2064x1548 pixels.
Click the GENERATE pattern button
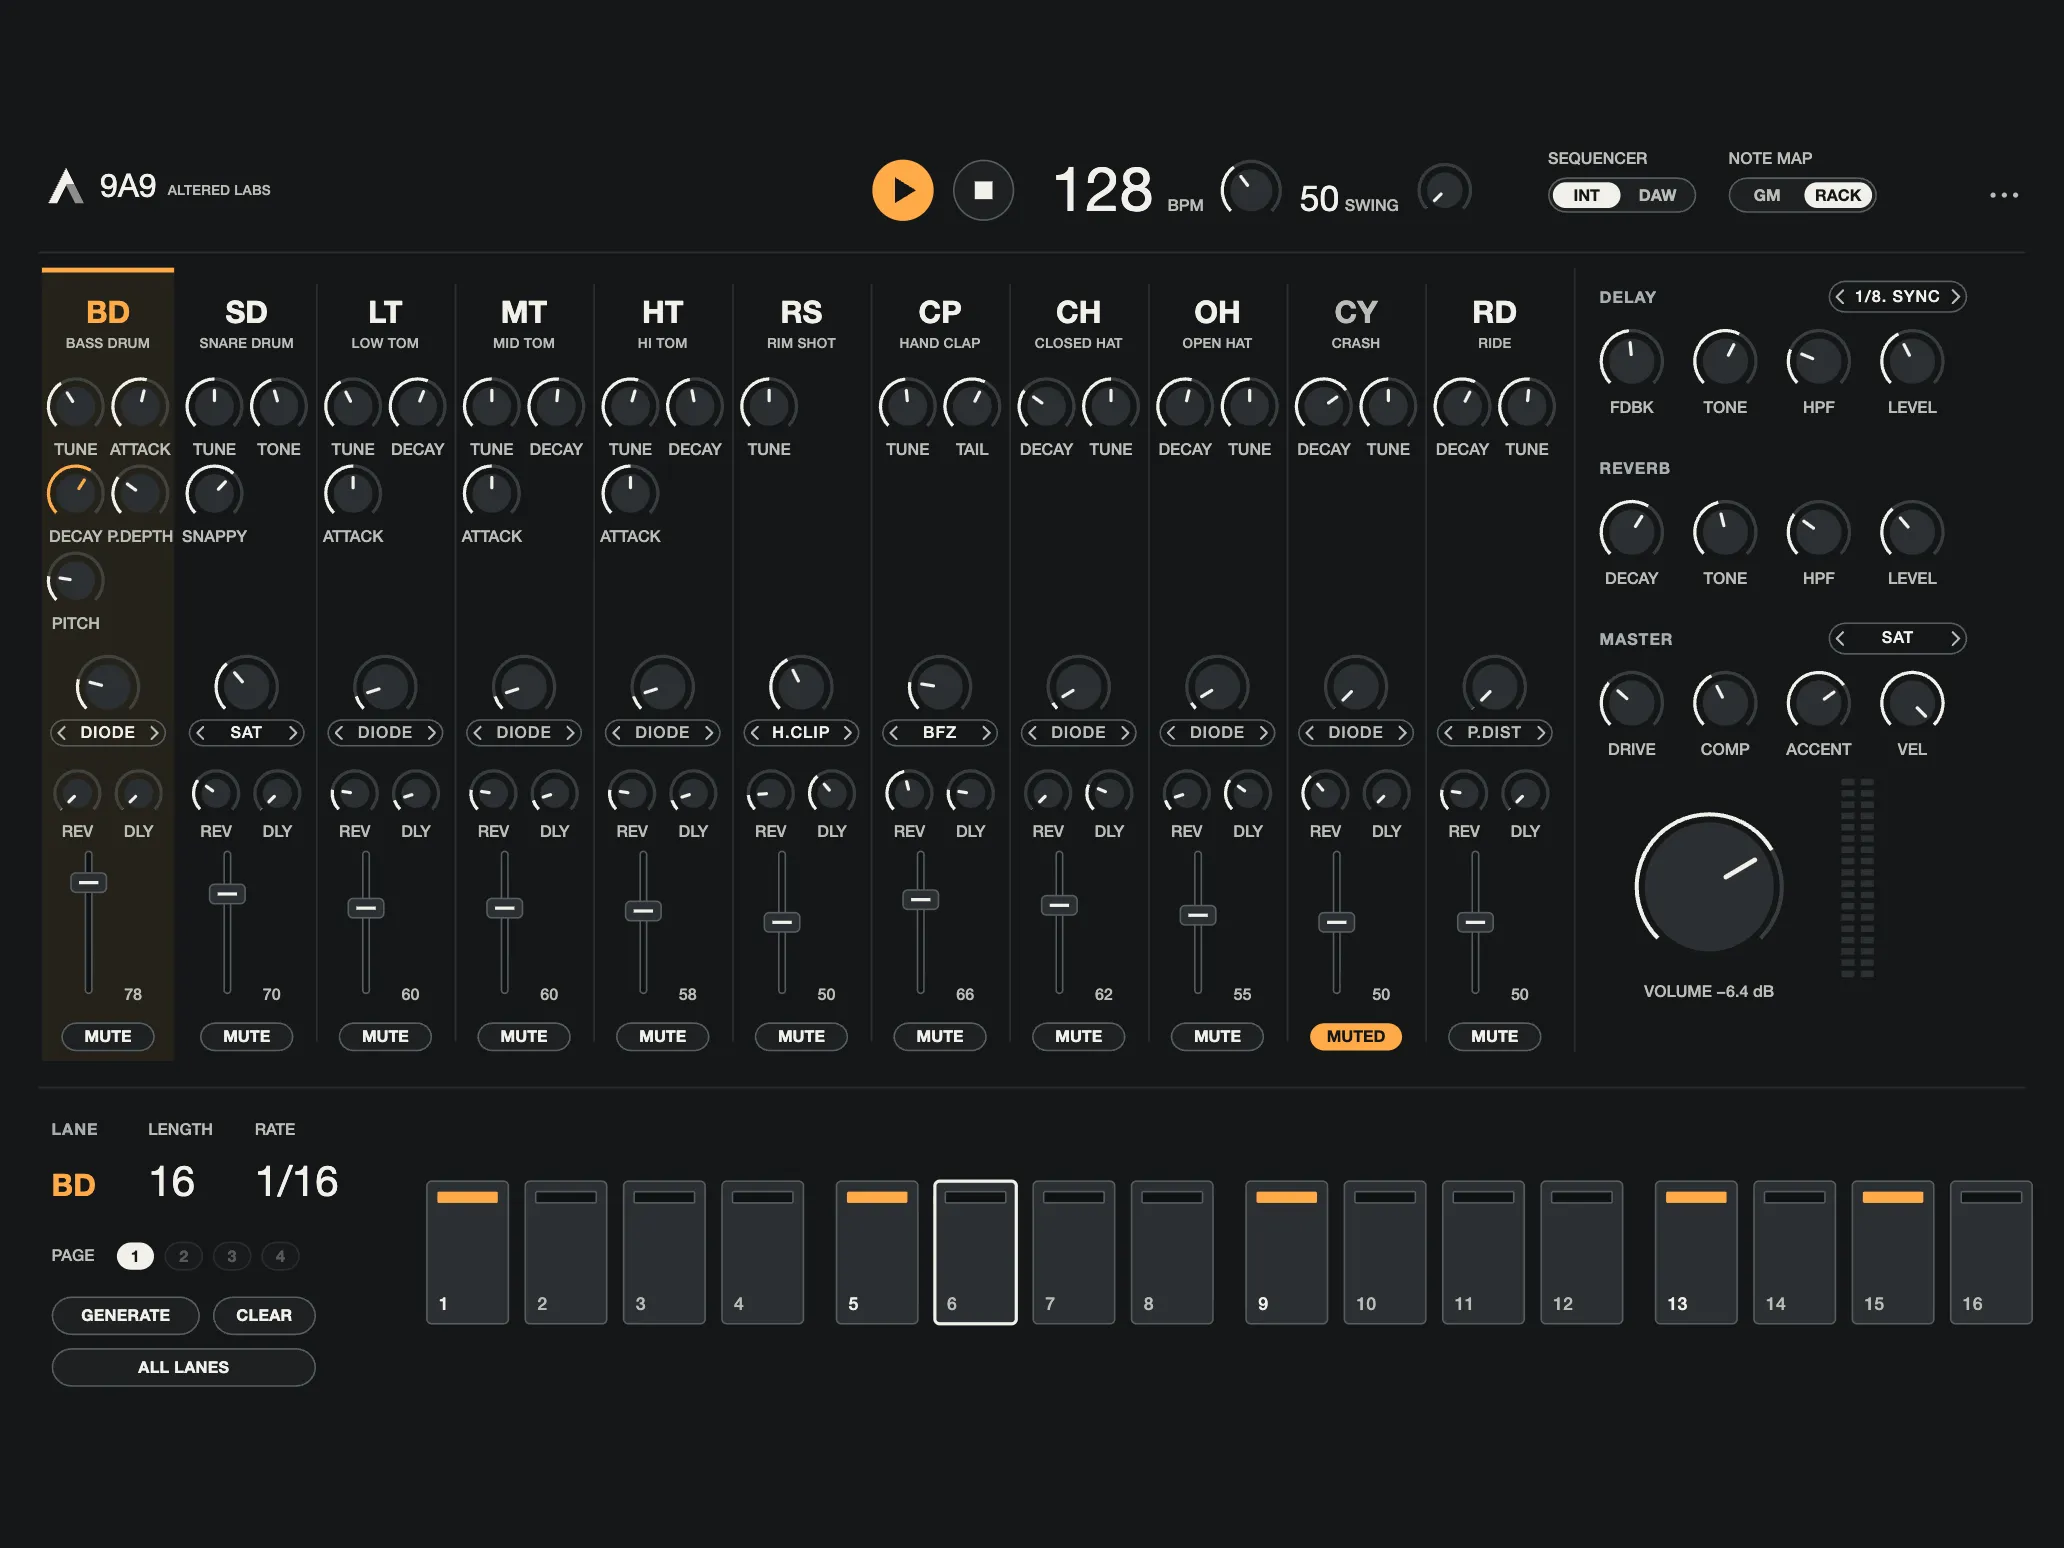[x=125, y=1315]
